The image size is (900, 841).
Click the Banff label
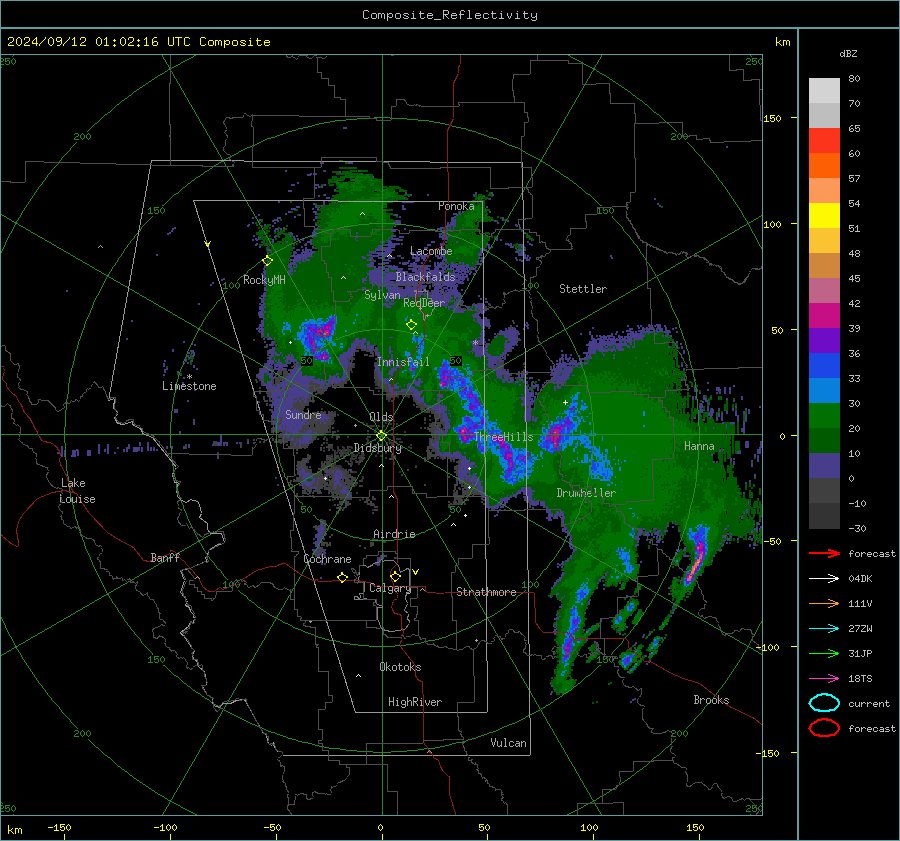point(165,558)
